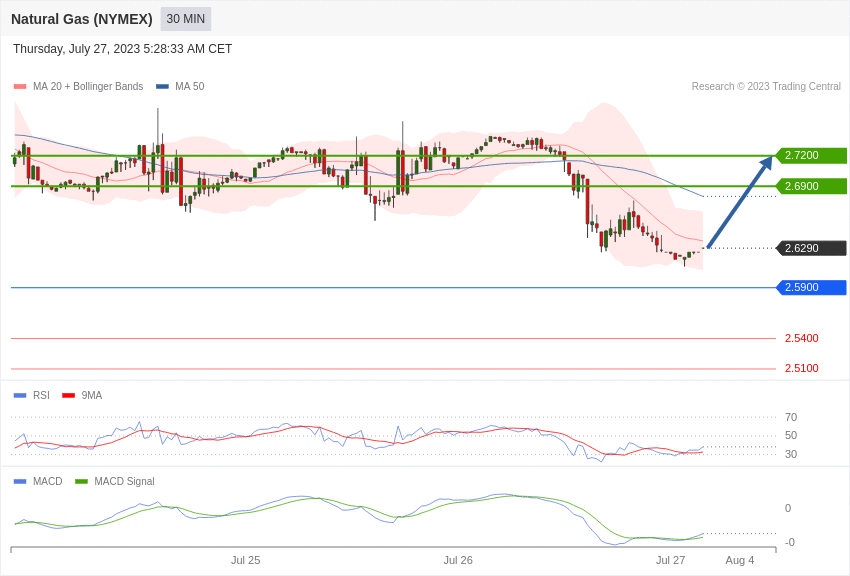Image resolution: width=850 pixels, height=576 pixels.
Task: Click the Aug 4 date label
Action: (740, 560)
